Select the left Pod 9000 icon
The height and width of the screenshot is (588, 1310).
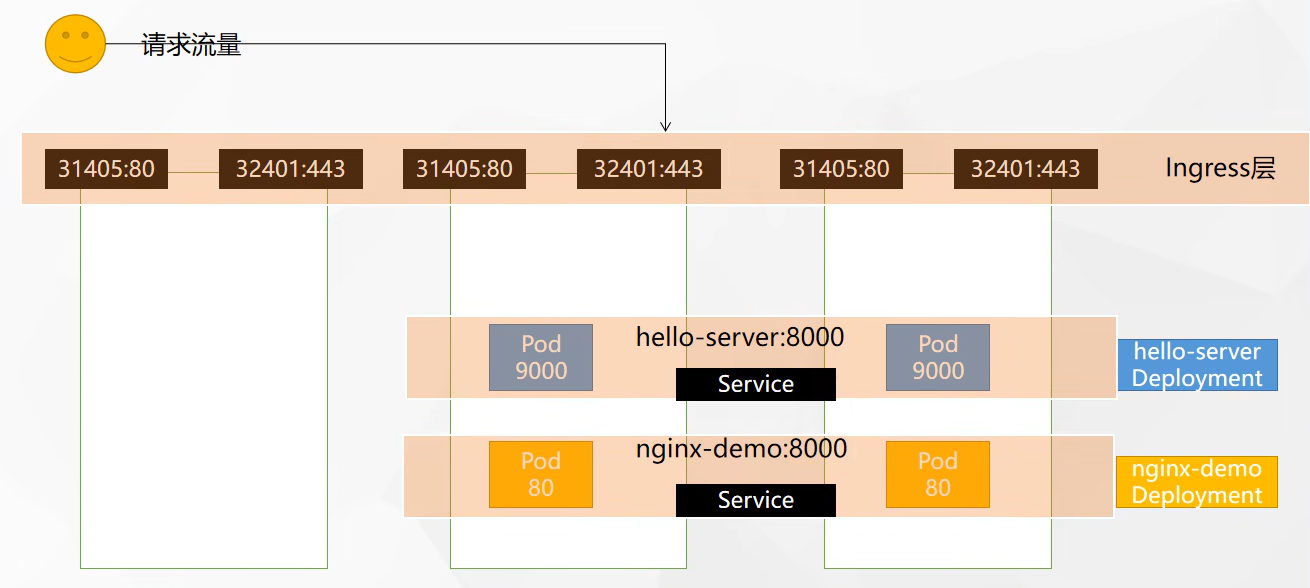pyautogui.click(x=540, y=357)
